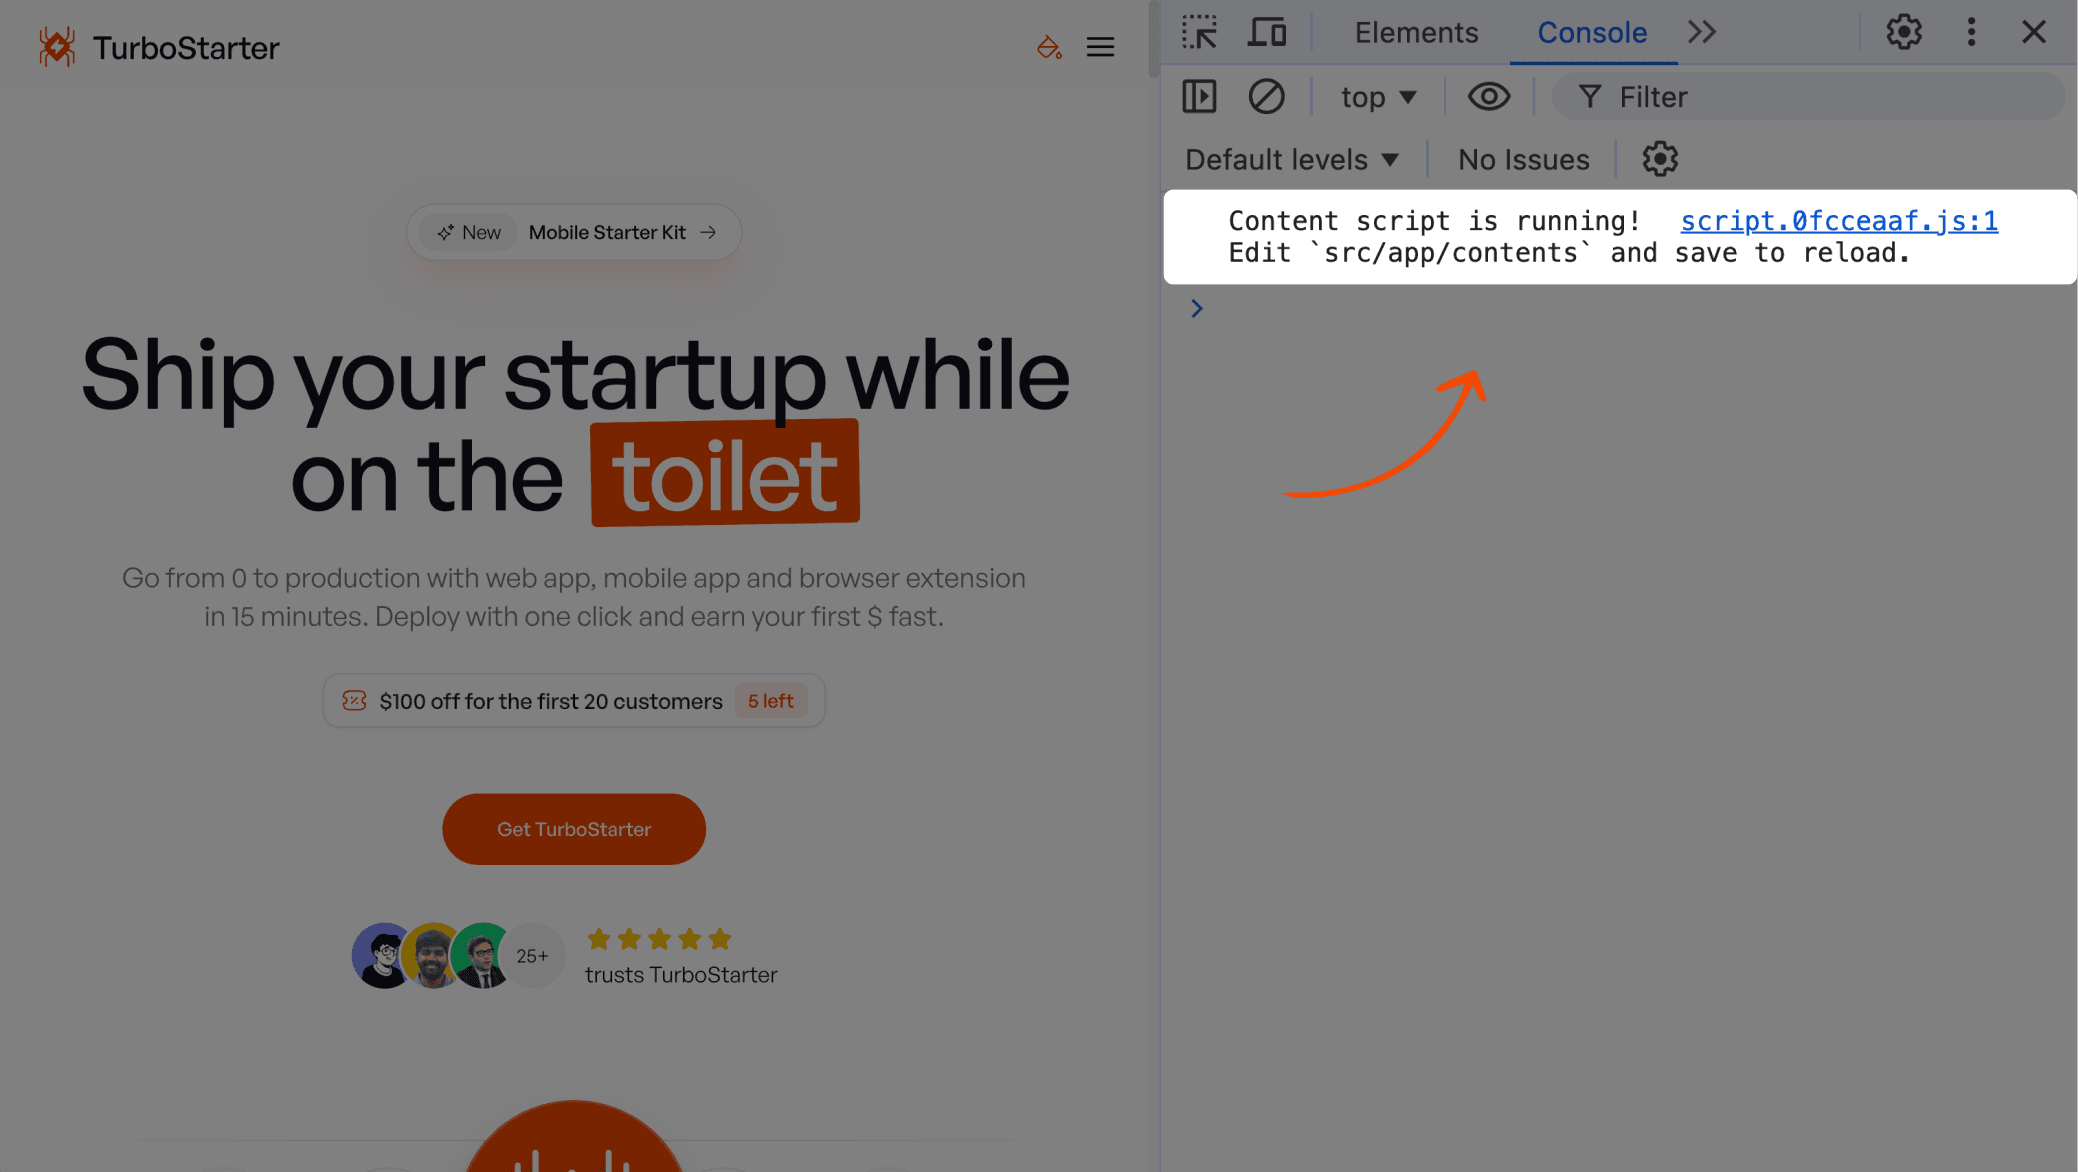Expand the Default levels dropdown

pyautogui.click(x=1292, y=159)
